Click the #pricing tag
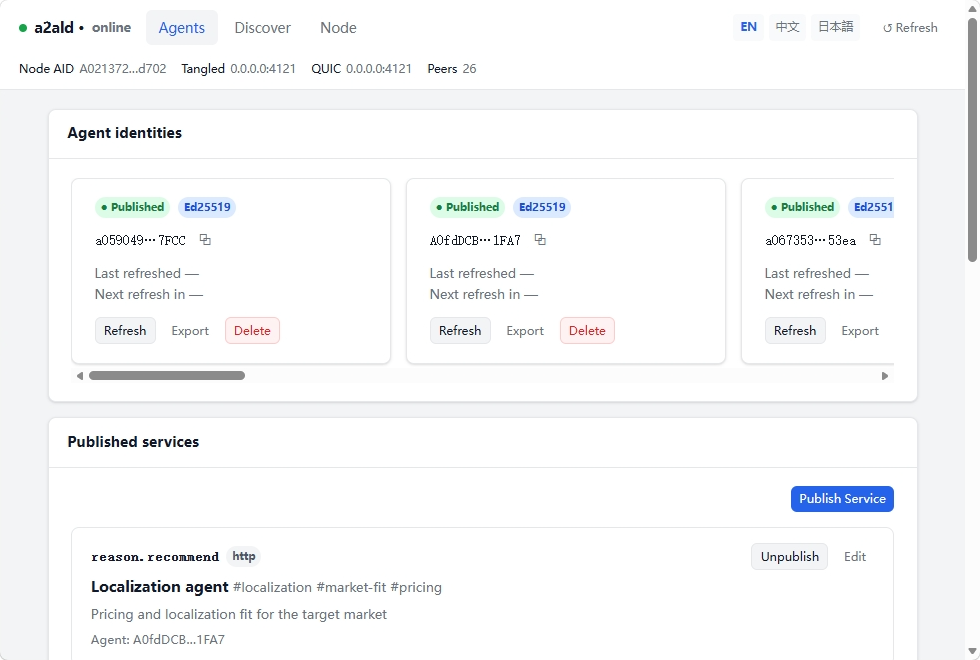The image size is (980, 660). click(x=416, y=588)
